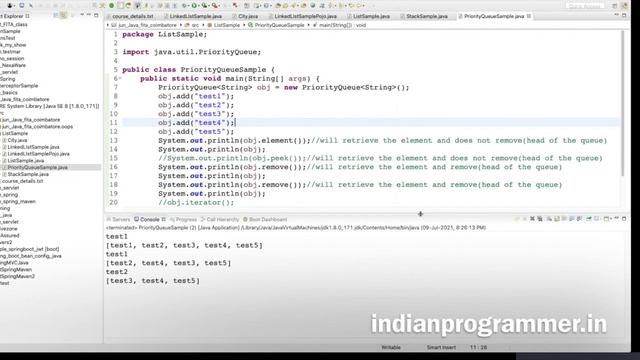This screenshot has width=640, height=360.
Task: Open the External Tools toolbar icon
Action: [x=214, y=6]
